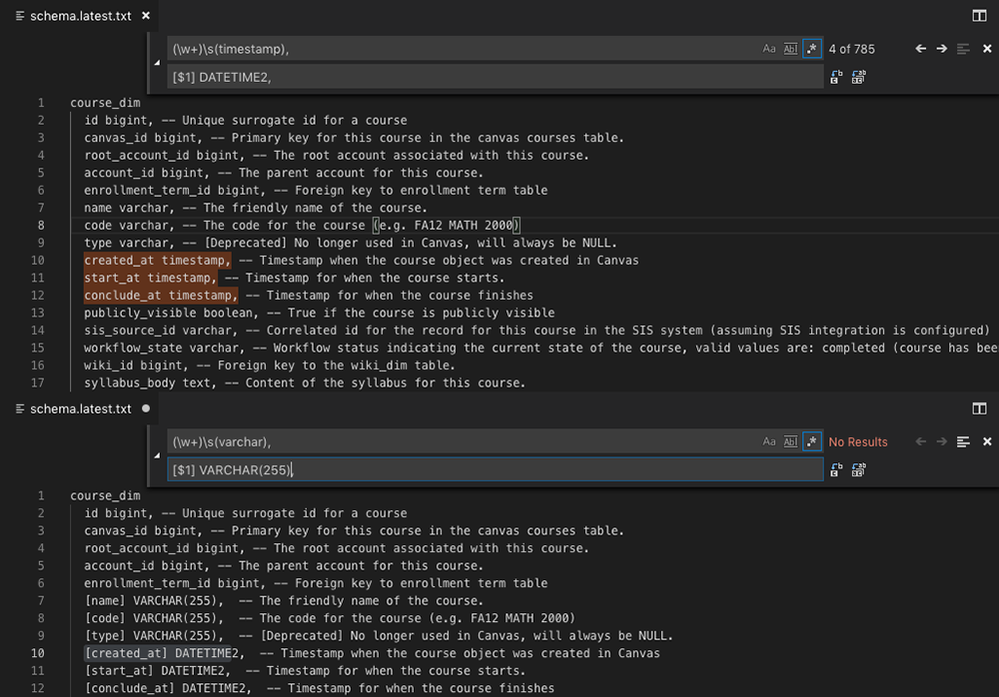Open Split Editor icon above the top editor
999x697 pixels.
979,15
